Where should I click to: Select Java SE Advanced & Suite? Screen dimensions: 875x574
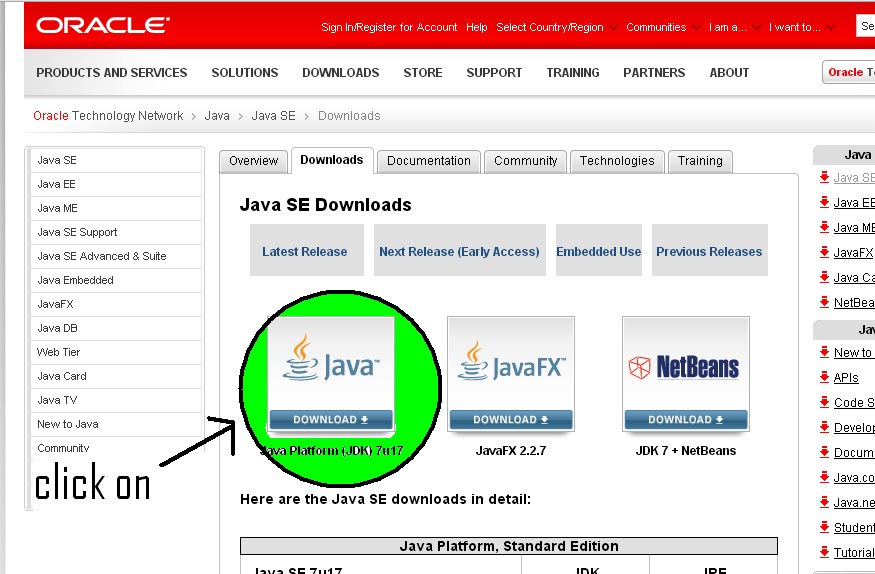pyautogui.click(x=116, y=256)
